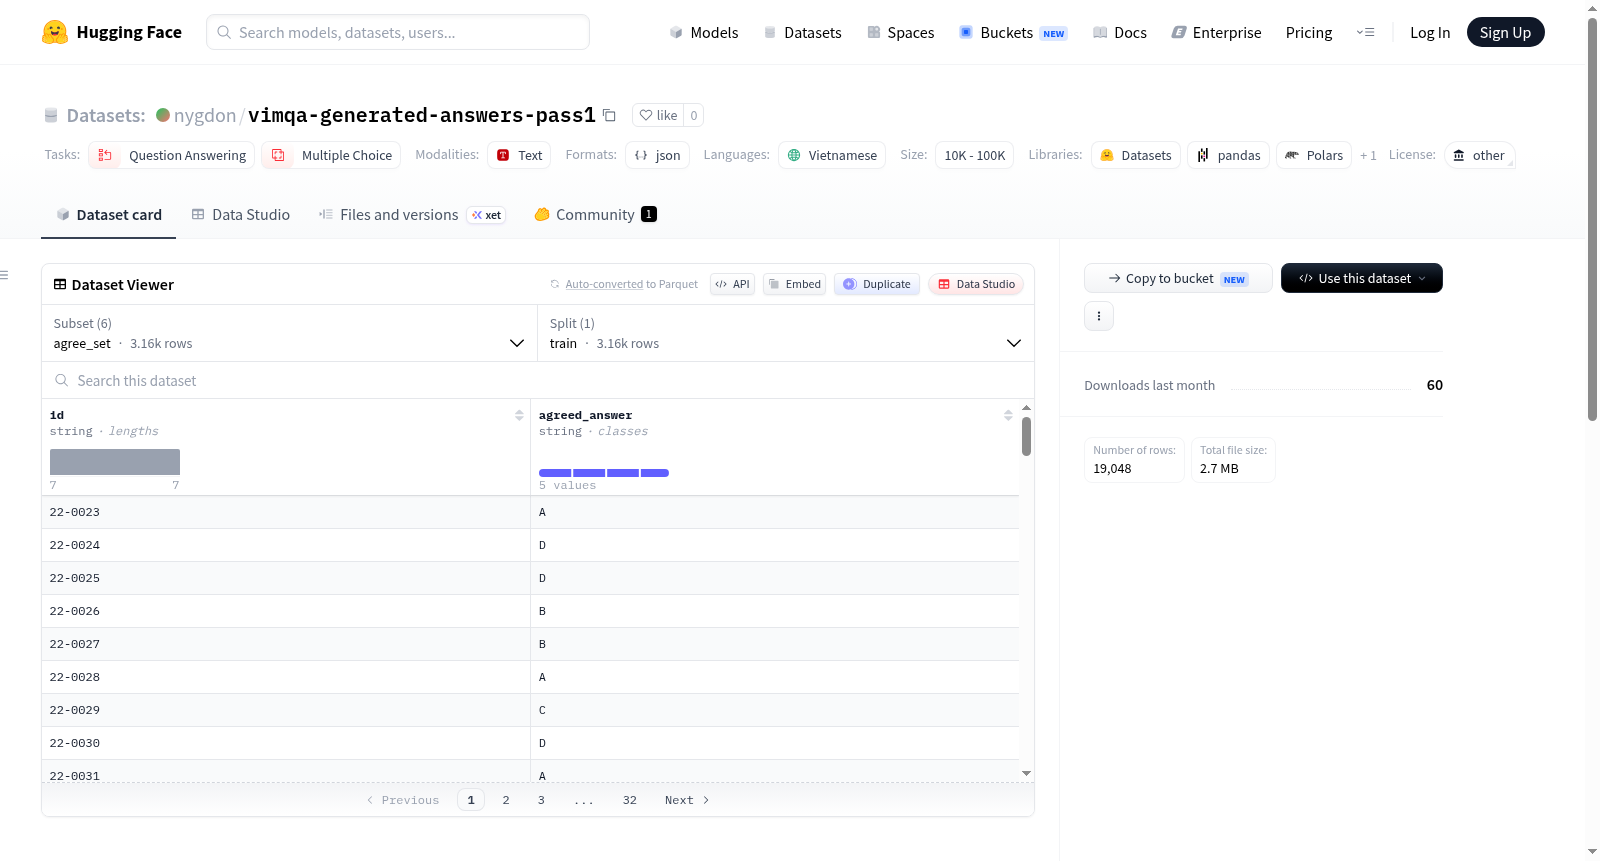
Task: Open the Use this dataset dropdown
Action: 1362,278
